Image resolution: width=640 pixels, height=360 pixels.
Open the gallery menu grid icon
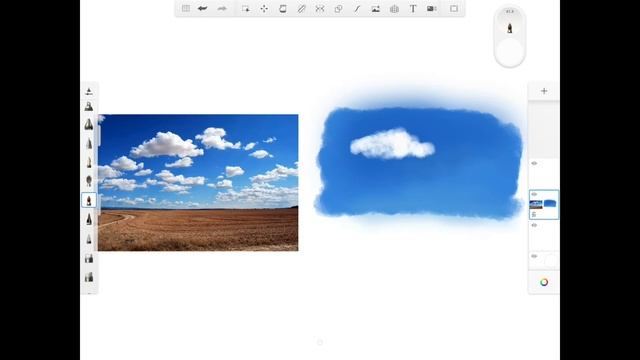coord(186,9)
